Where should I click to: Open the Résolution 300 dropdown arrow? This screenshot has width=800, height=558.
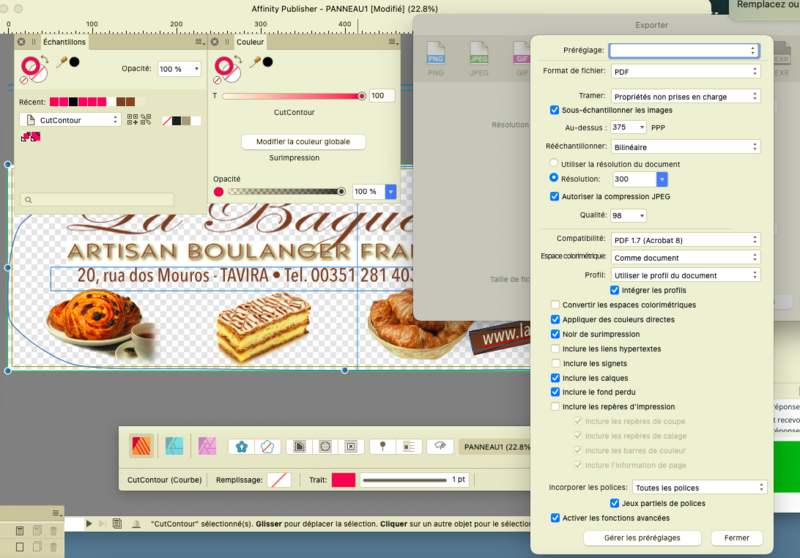(x=662, y=179)
